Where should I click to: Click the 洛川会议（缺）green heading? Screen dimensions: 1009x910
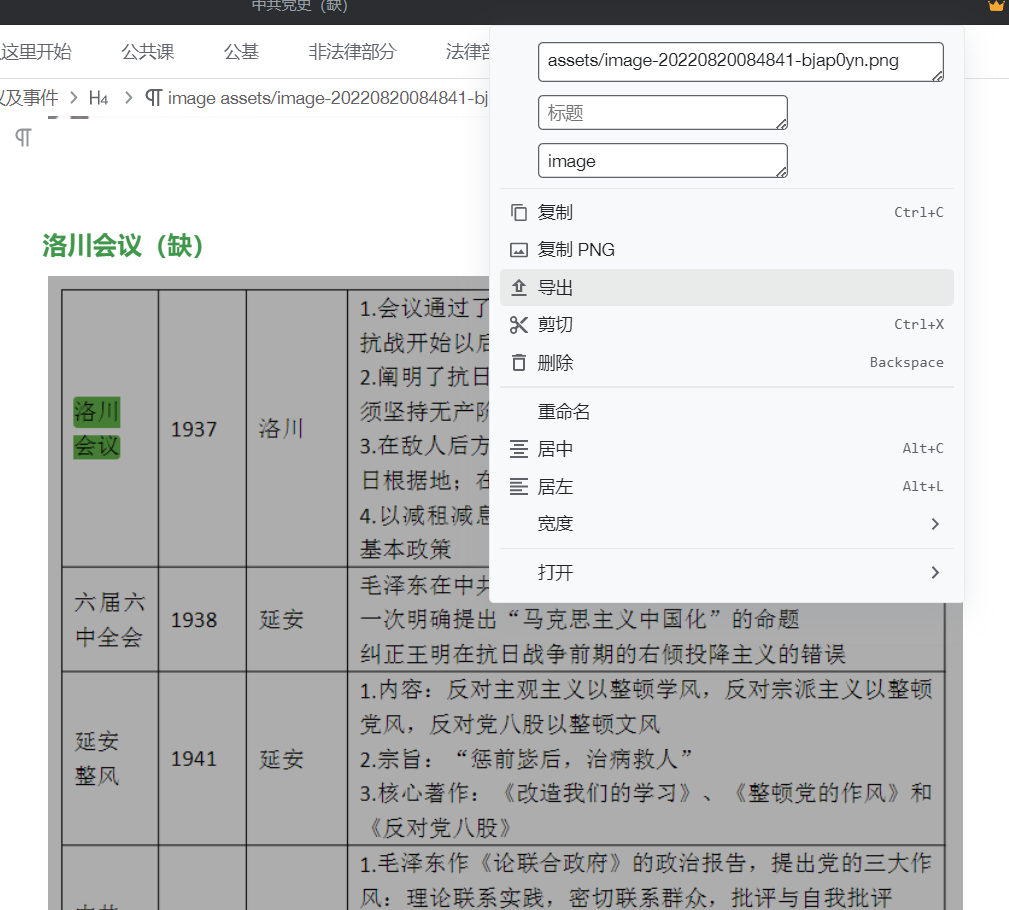click(x=123, y=245)
